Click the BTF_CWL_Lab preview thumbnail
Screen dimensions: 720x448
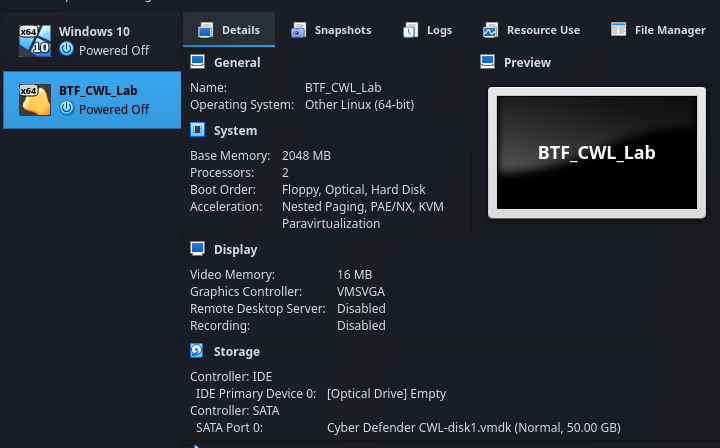coord(596,153)
